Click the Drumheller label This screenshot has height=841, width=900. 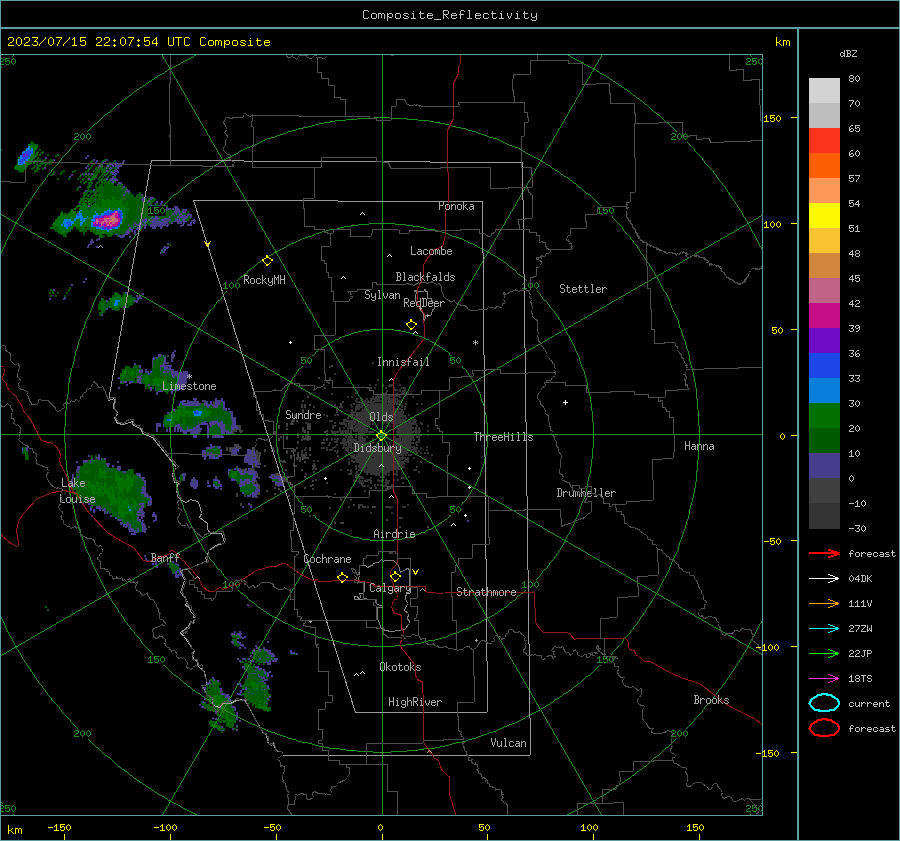586,493
